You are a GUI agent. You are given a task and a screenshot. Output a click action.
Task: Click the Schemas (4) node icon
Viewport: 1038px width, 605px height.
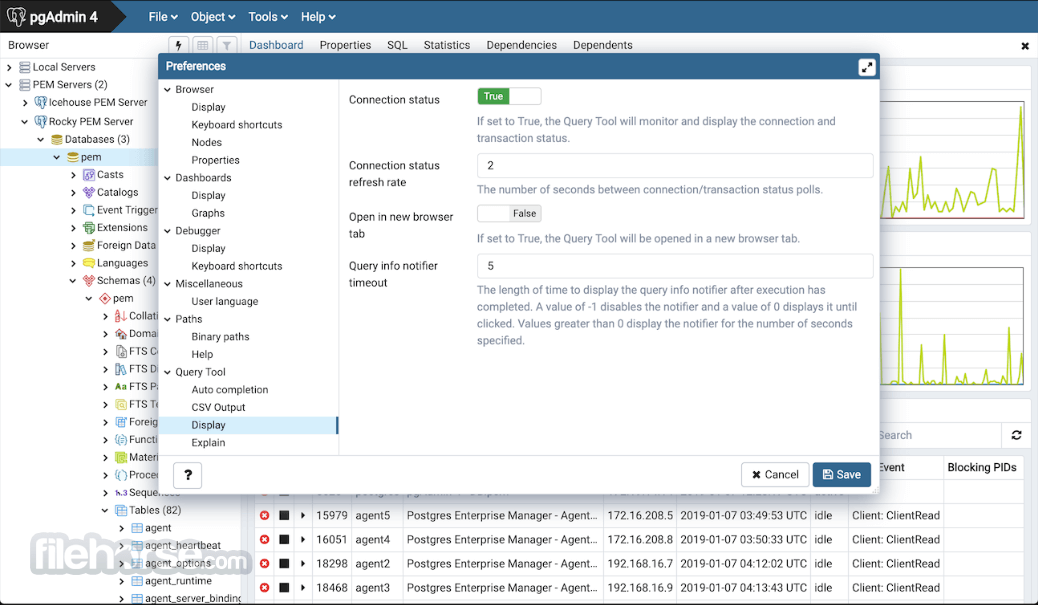click(x=89, y=281)
